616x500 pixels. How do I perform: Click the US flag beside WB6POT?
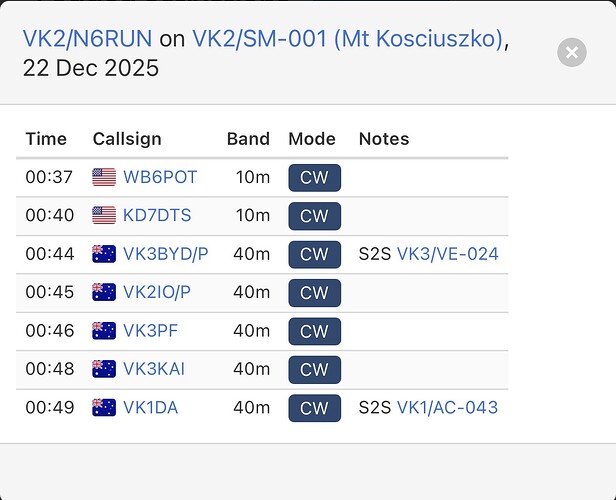point(104,178)
